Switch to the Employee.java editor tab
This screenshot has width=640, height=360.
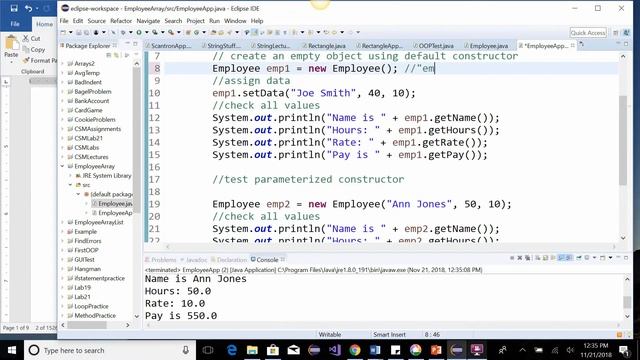[488, 46]
